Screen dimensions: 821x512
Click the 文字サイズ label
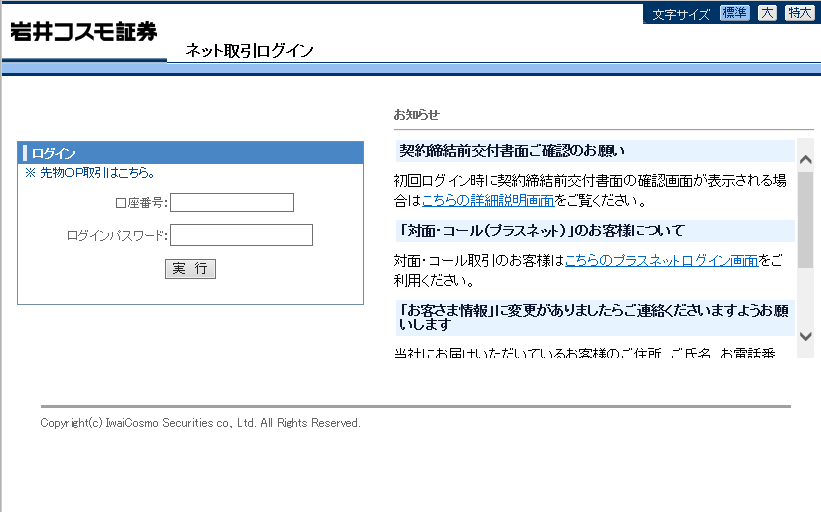(x=681, y=14)
